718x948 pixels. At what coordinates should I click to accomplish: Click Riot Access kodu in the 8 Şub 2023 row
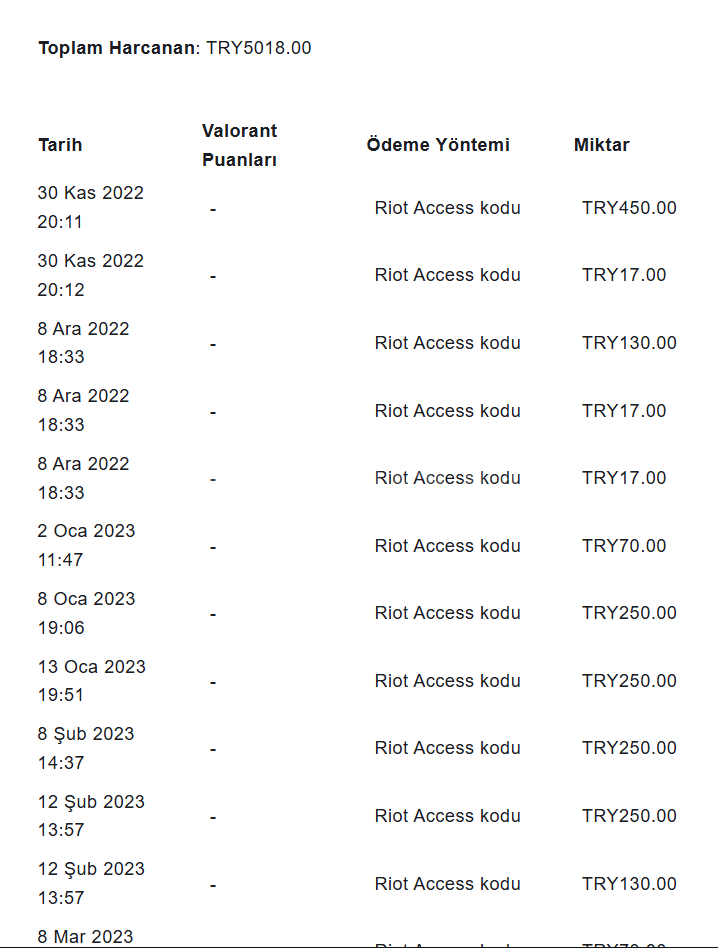pyautogui.click(x=447, y=748)
